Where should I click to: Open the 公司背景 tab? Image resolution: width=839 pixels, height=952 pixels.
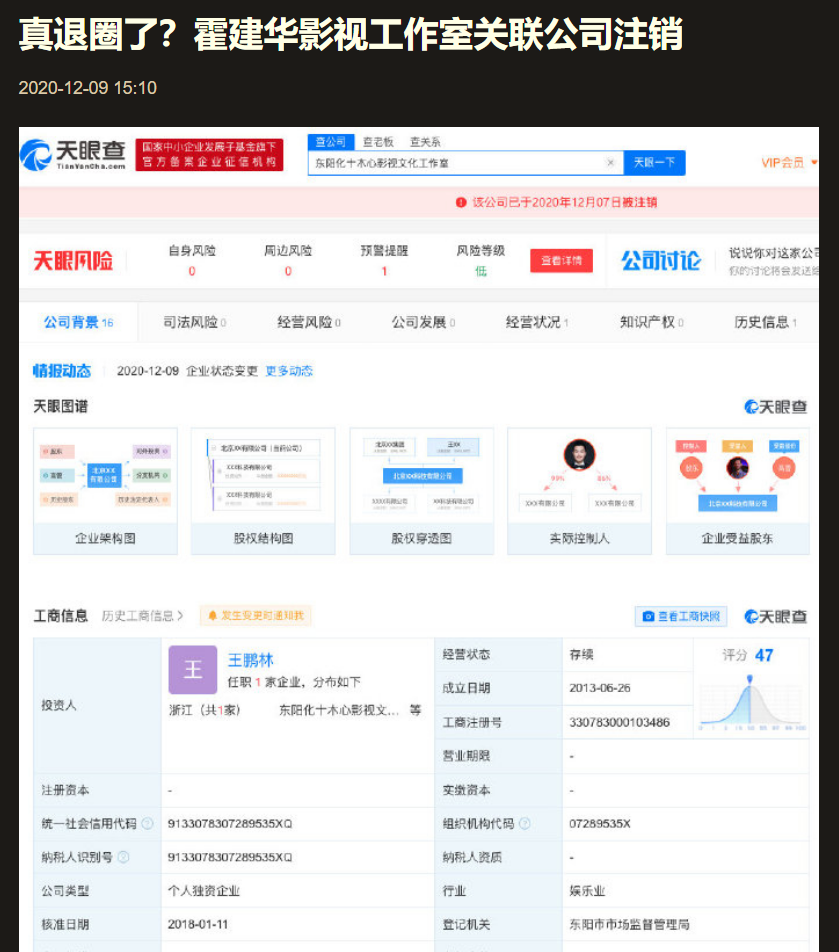point(78,322)
